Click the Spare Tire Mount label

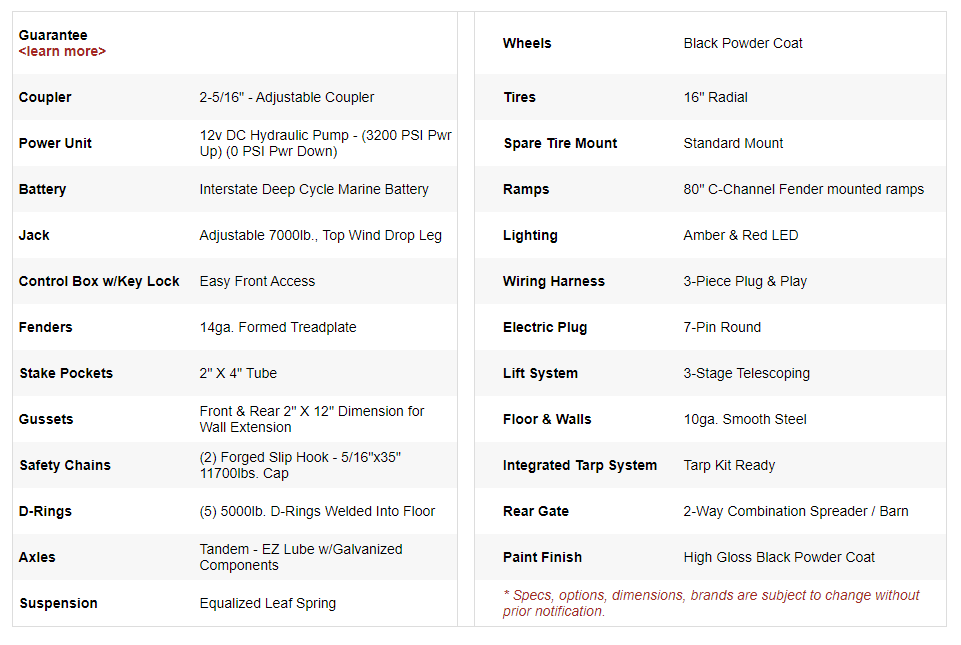(560, 143)
